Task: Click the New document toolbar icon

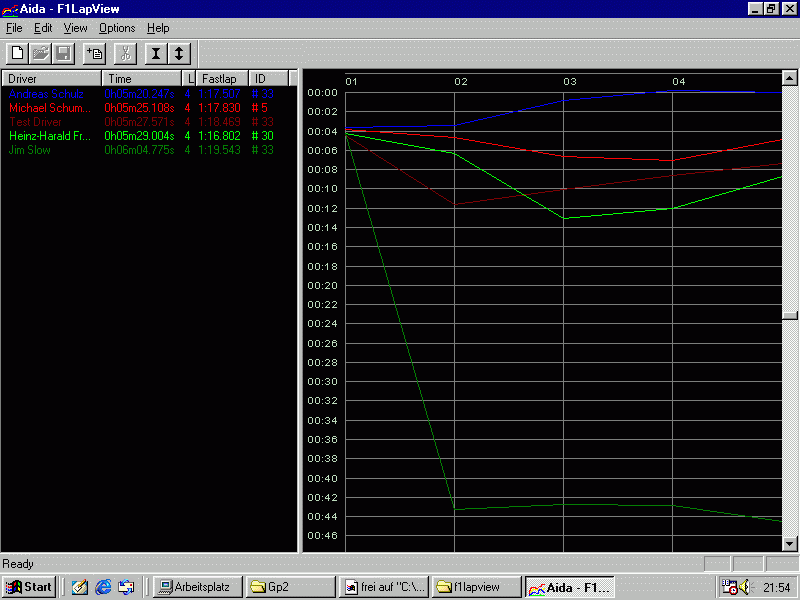Action: tap(17, 53)
